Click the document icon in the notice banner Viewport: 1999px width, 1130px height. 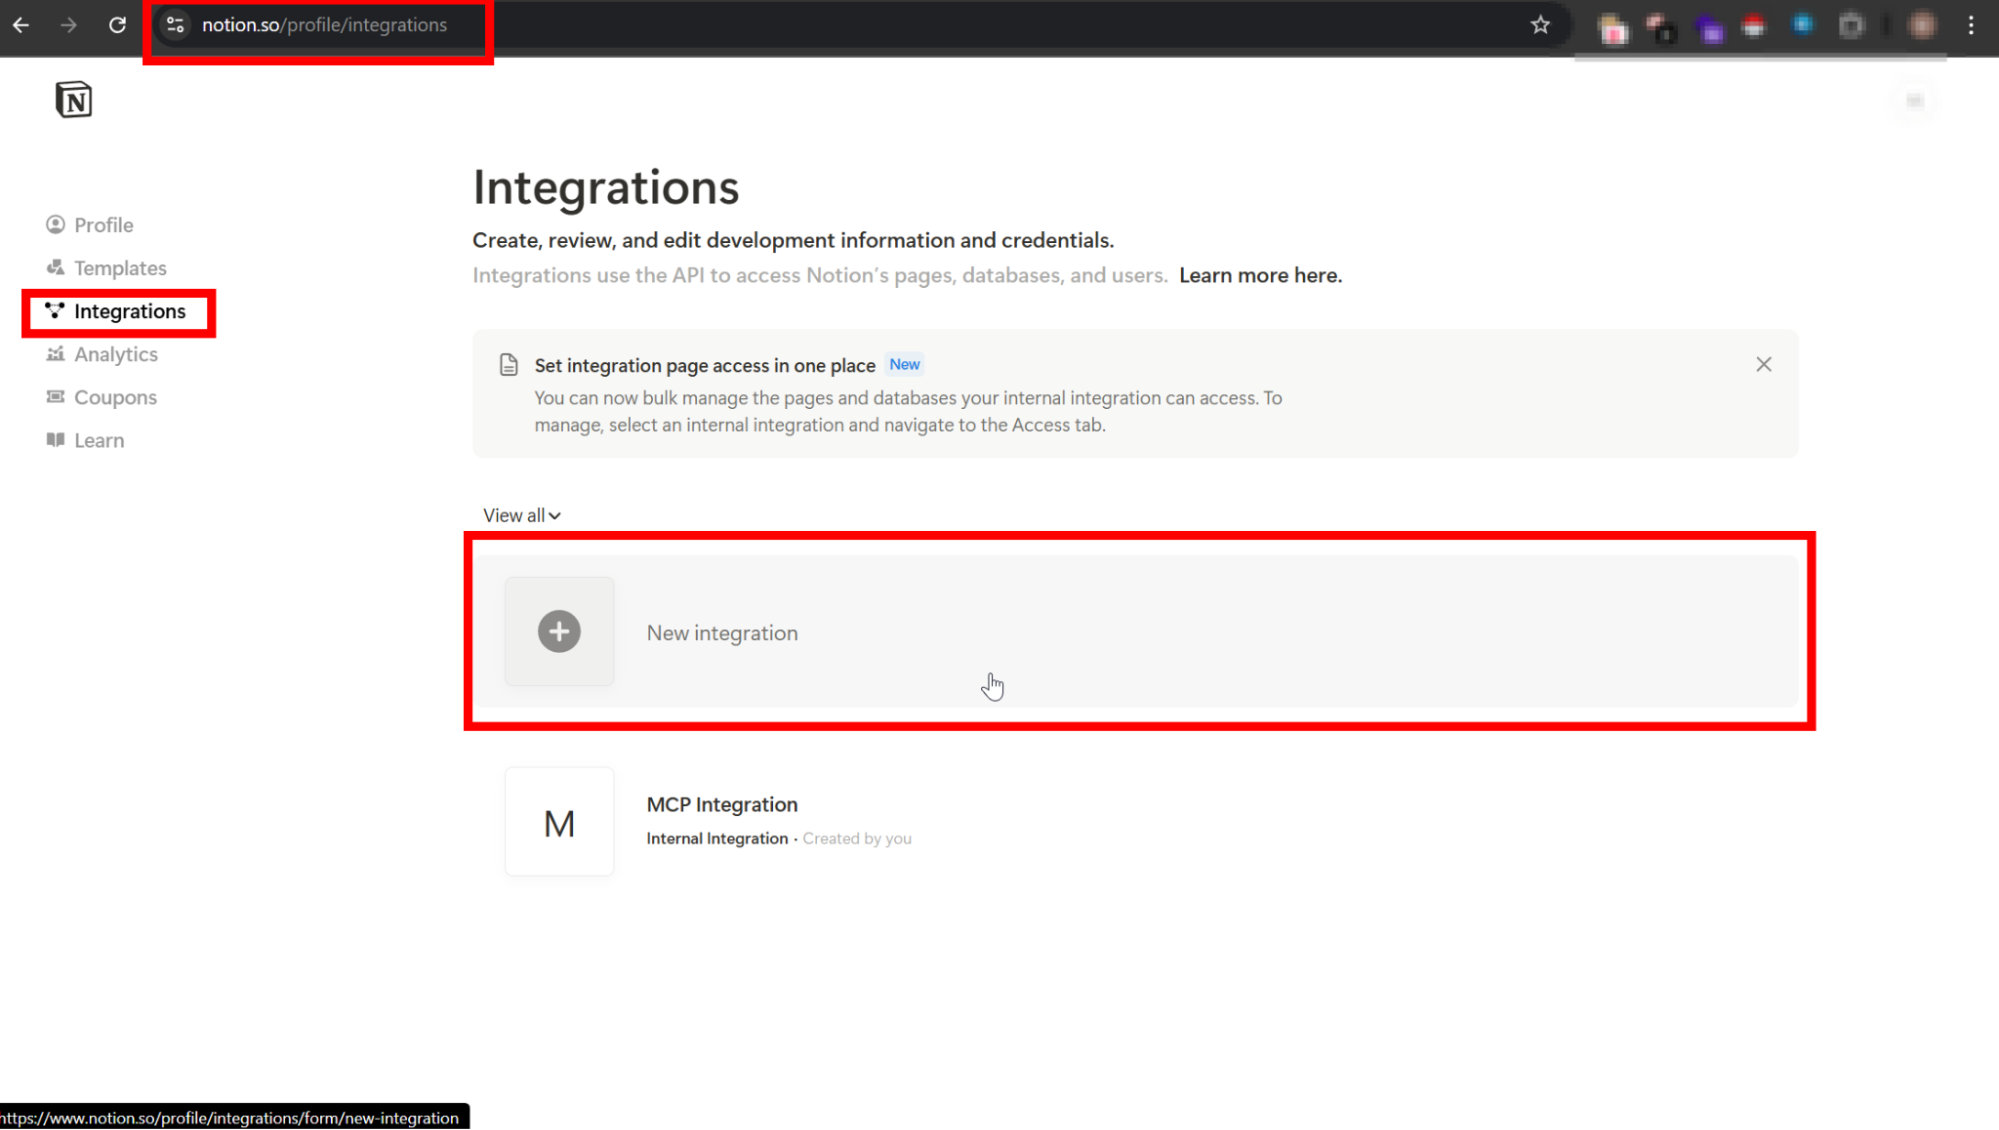point(508,365)
